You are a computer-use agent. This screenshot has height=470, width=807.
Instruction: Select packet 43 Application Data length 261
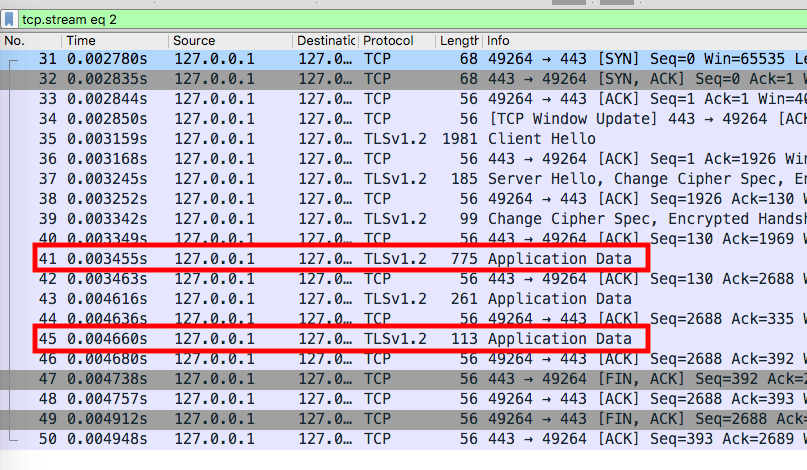point(404,299)
